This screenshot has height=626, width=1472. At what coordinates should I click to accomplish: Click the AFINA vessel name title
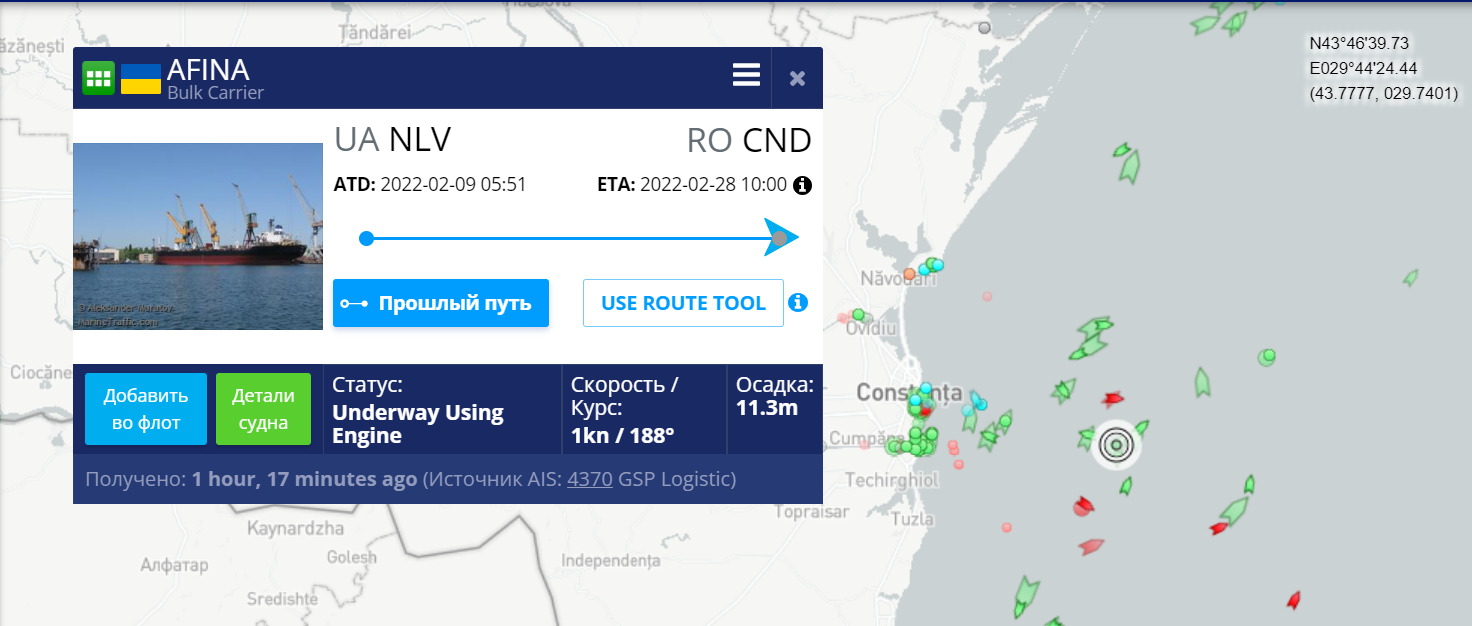point(208,70)
